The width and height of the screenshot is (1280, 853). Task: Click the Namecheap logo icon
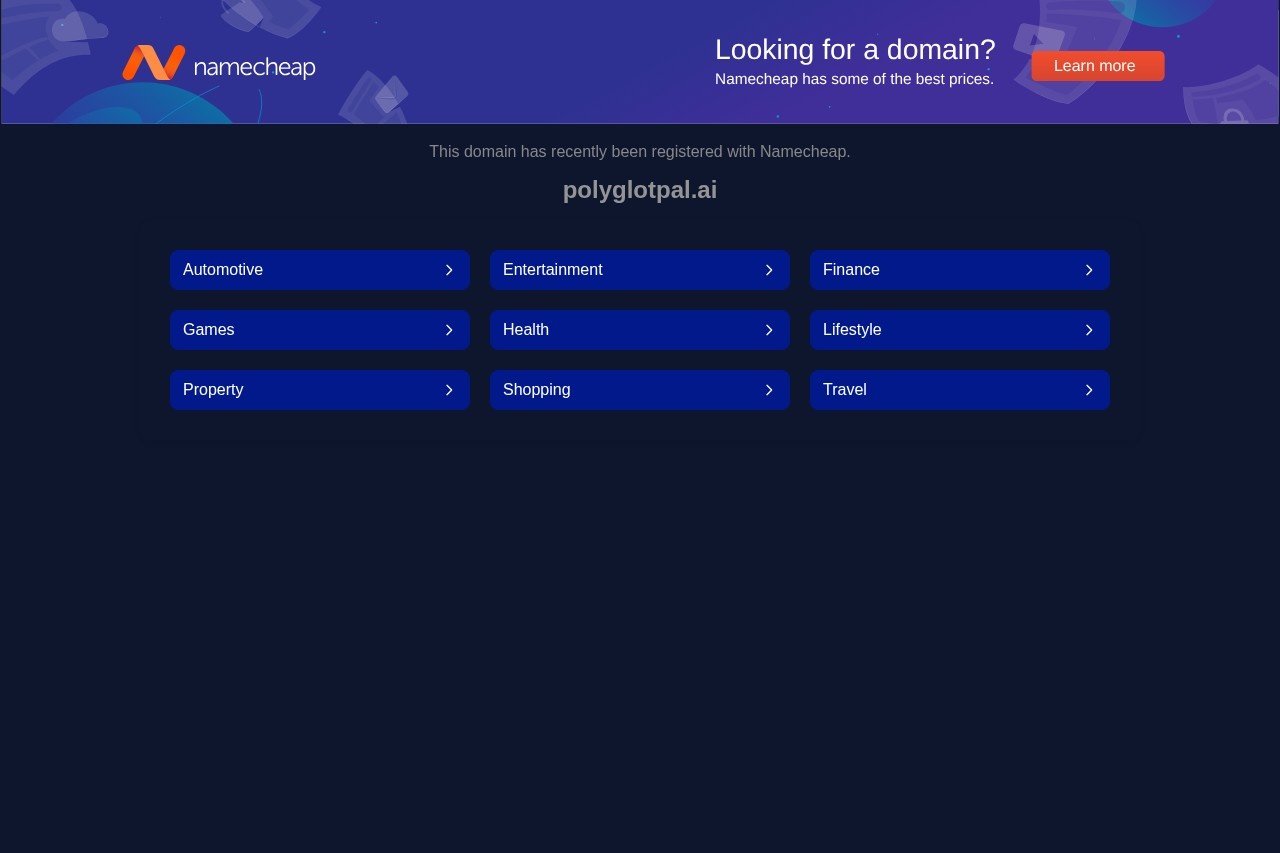153,63
